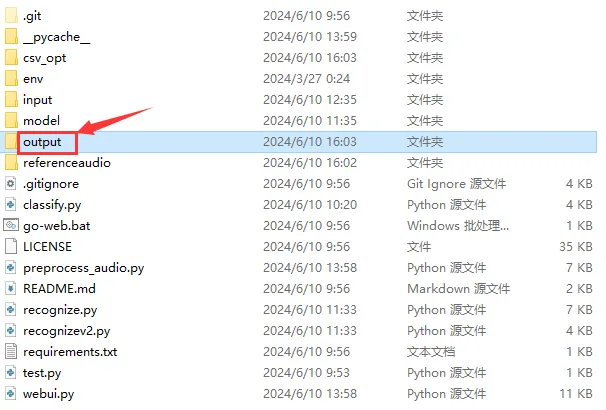Click the '35 KB' size of LICENSE
The width and height of the screenshot is (606, 410).
coord(576,247)
